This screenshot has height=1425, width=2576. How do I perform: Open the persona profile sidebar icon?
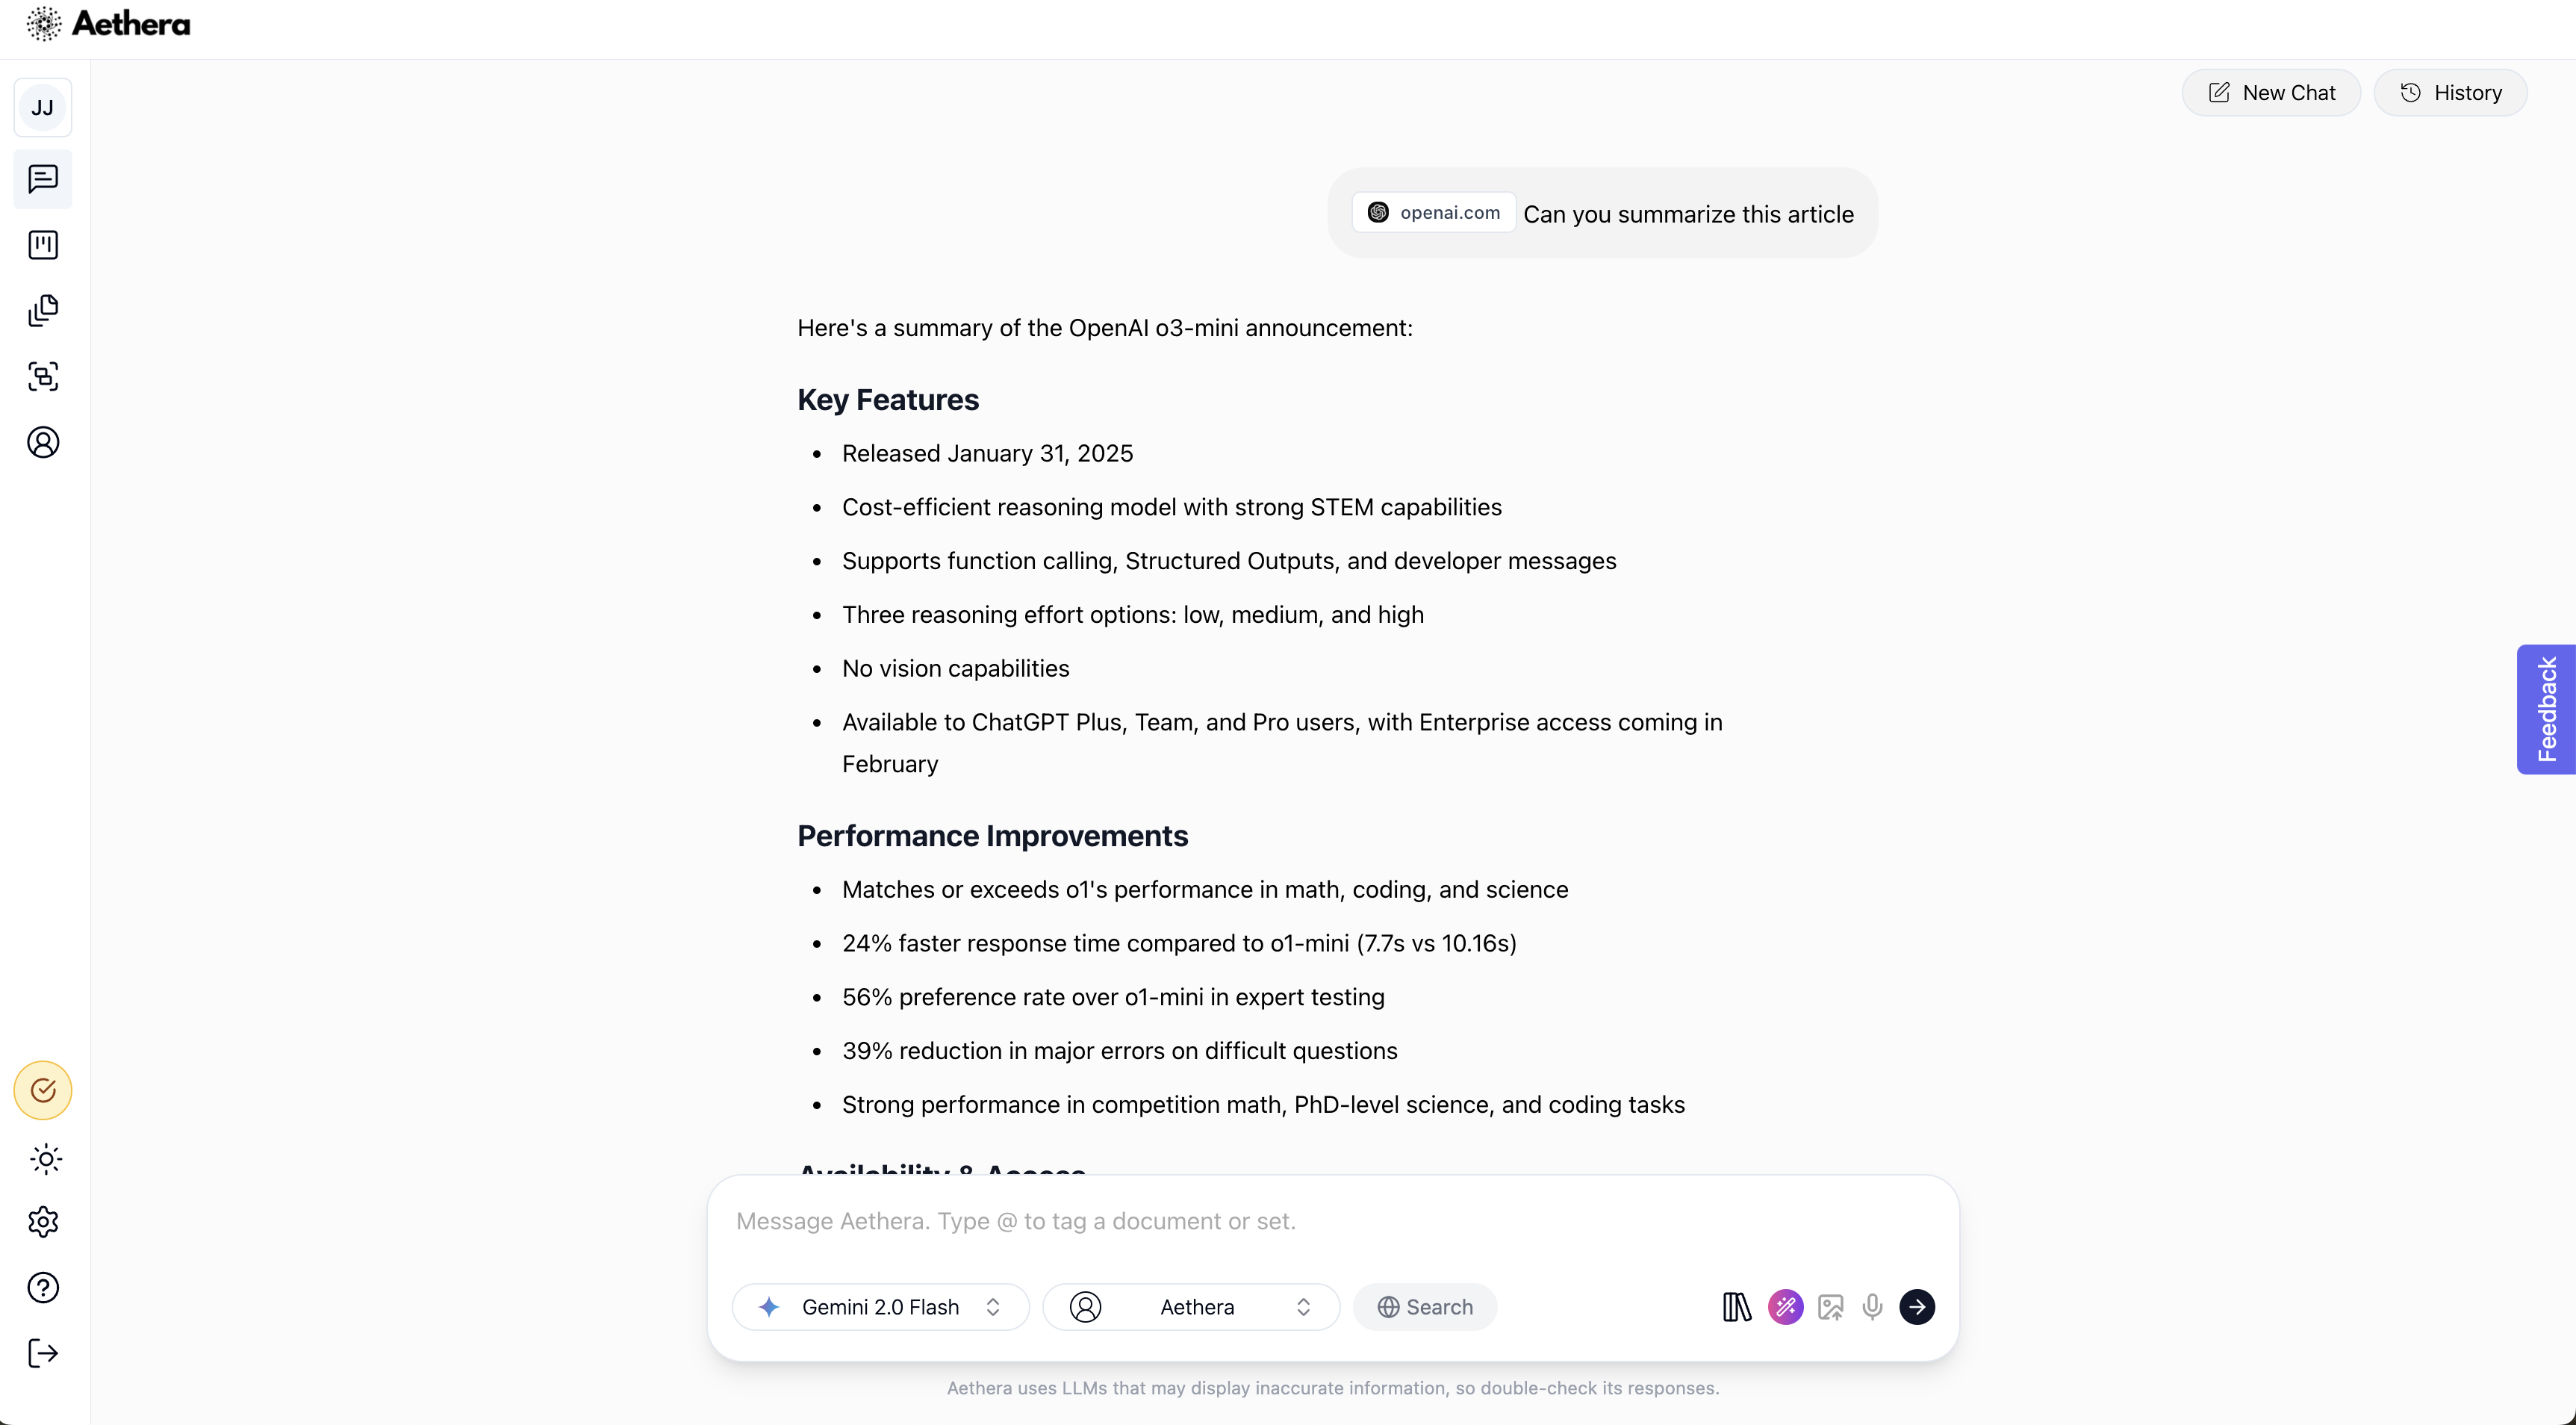point(43,442)
